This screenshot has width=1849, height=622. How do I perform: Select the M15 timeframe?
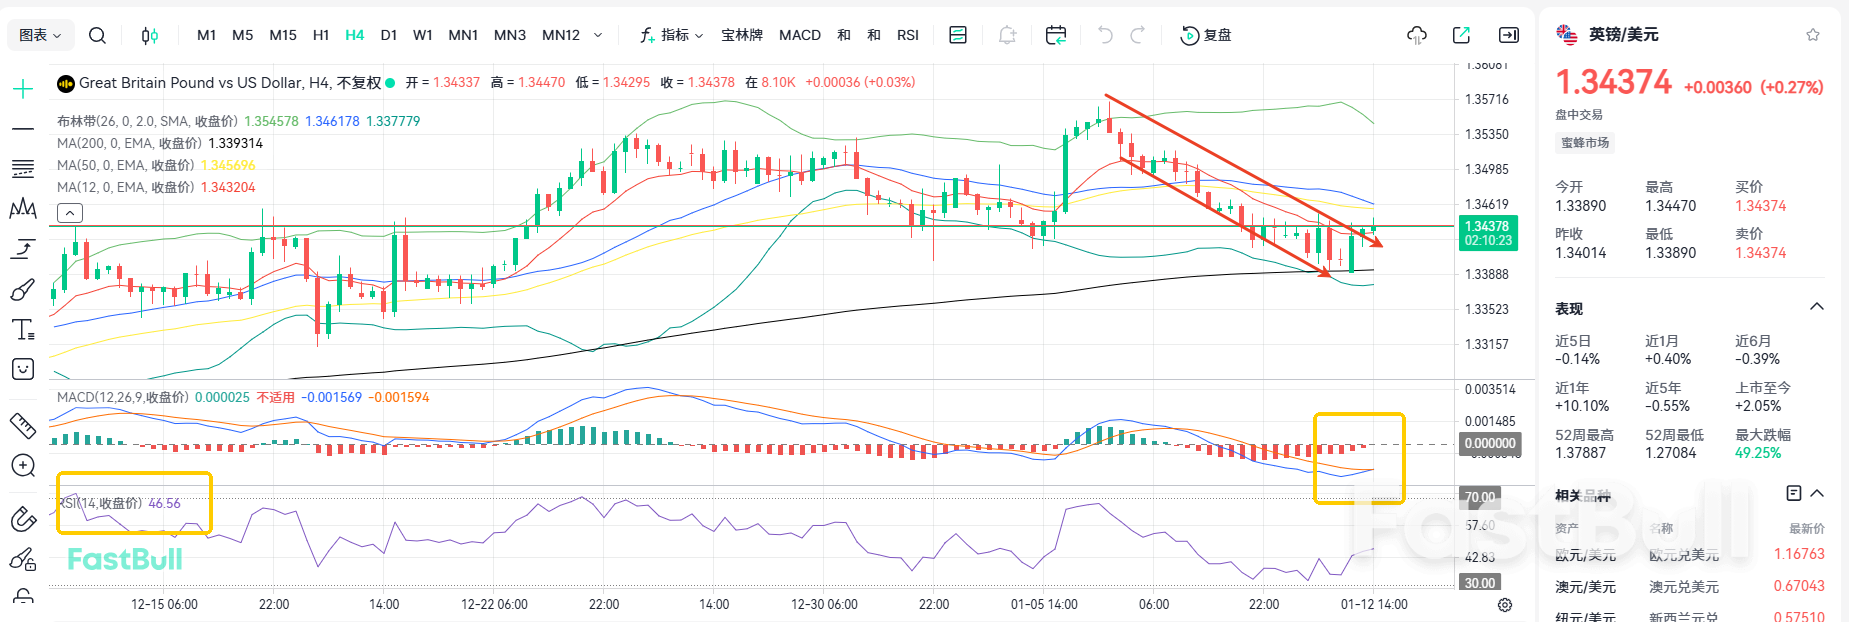[x=283, y=35]
